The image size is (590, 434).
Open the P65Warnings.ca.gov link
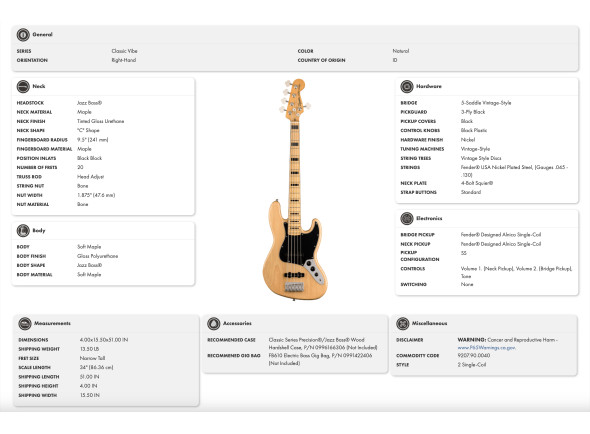click(x=487, y=348)
